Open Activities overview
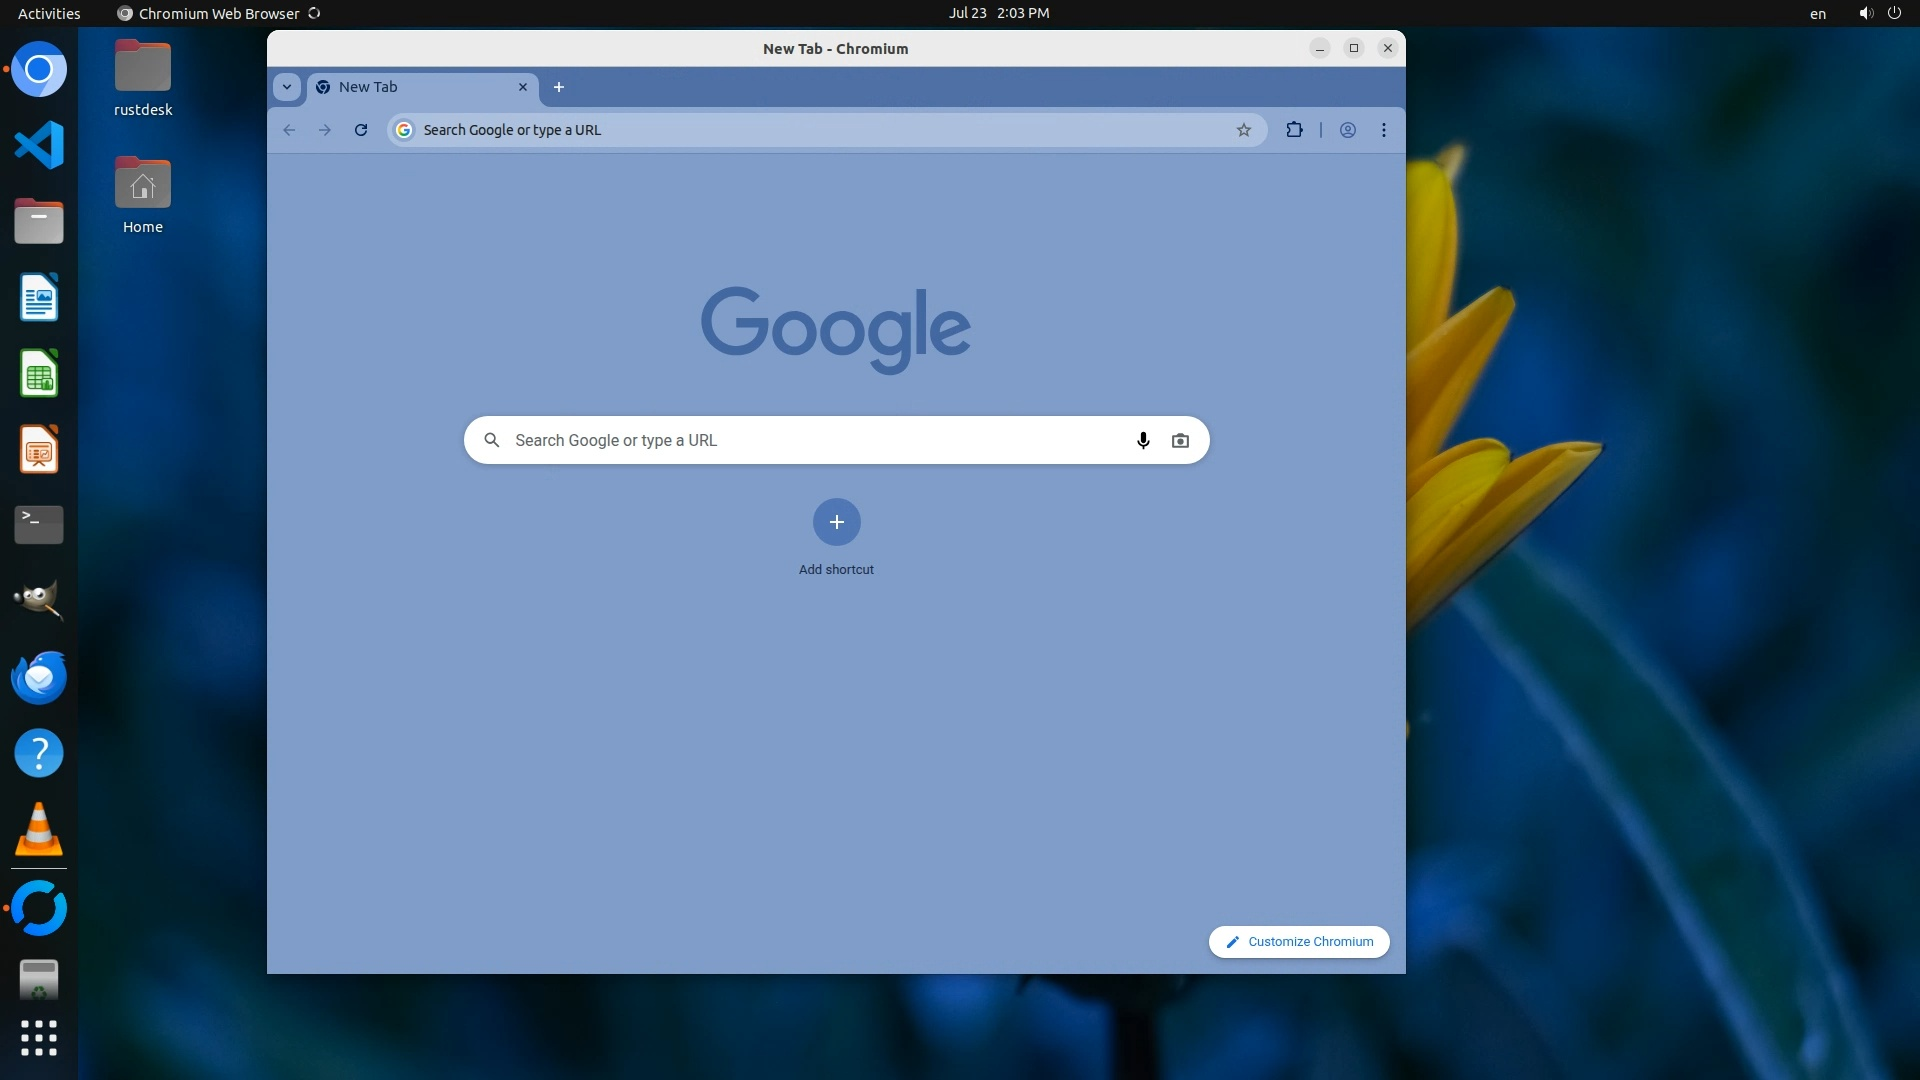The width and height of the screenshot is (1920, 1080). [x=49, y=13]
